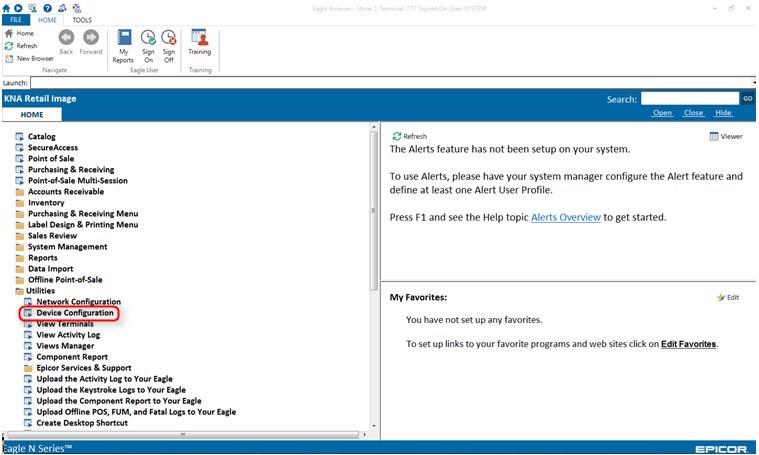Viewport: 759px width, 455px height.
Task: Click the Edit Favorites link
Action: [688, 344]
